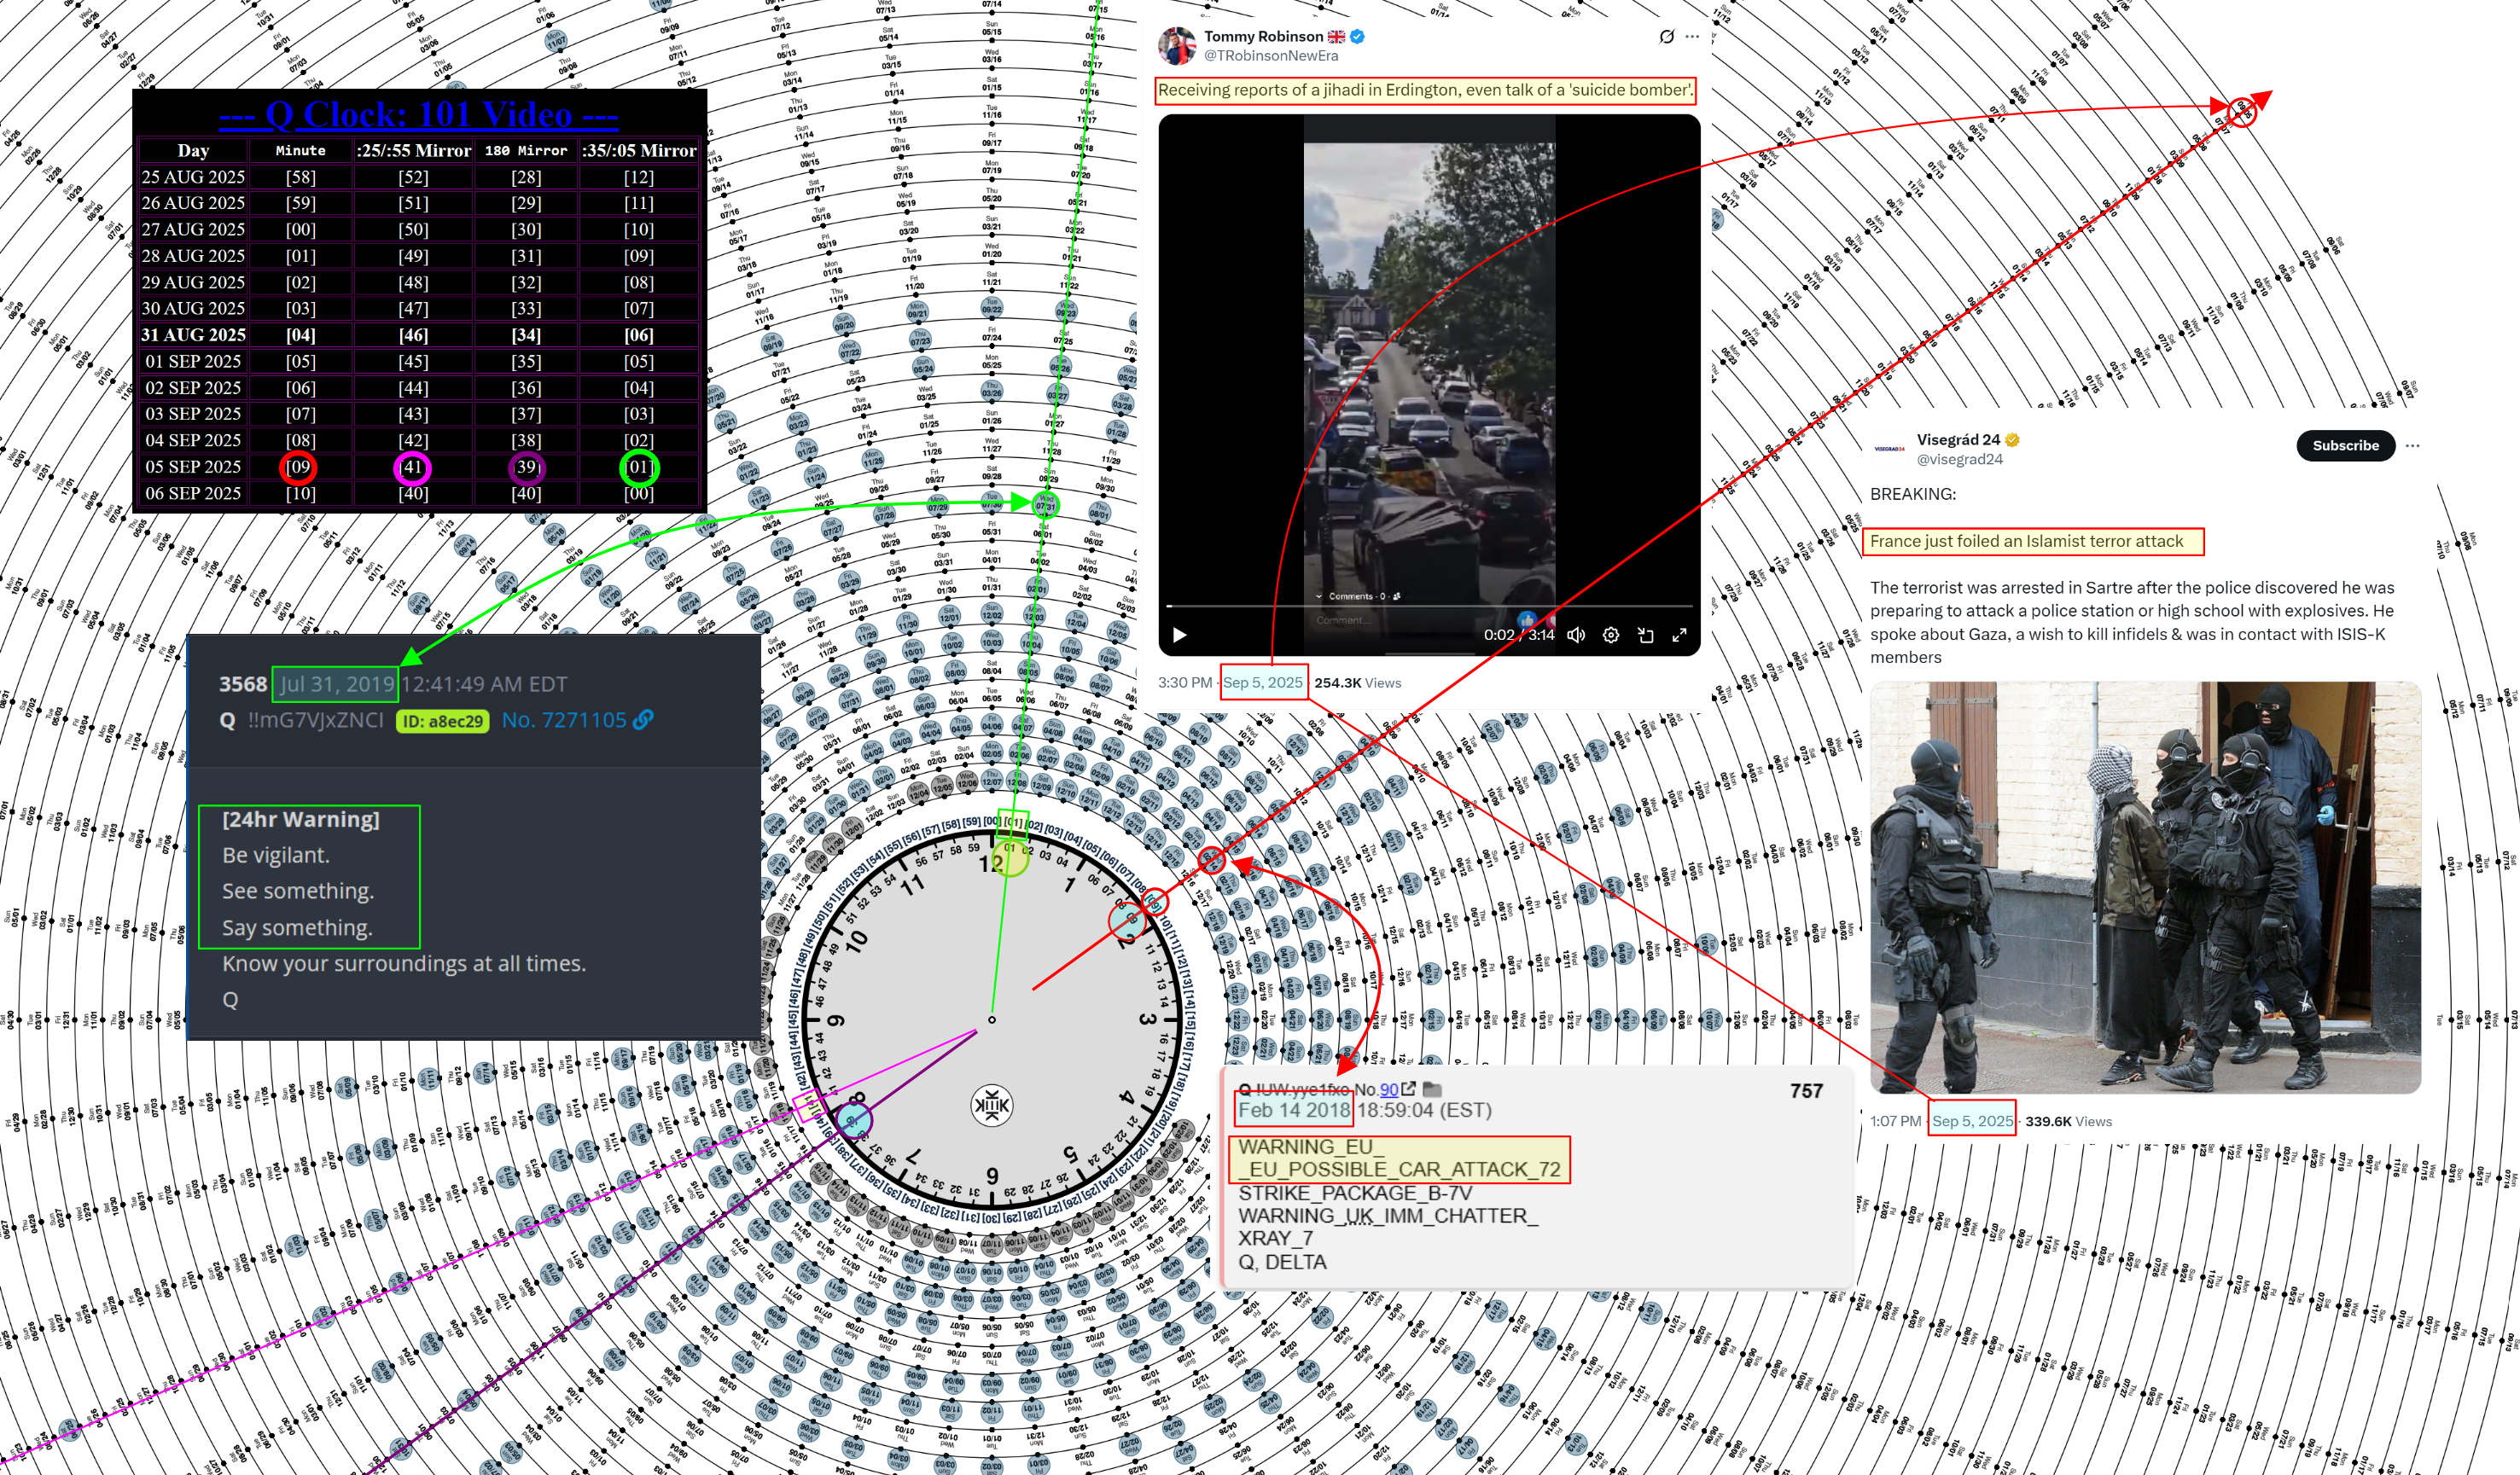Open the Visegrád 24 profile avatar
This screenshot has width=2520, height=1475.
[x=1889, y=449]
